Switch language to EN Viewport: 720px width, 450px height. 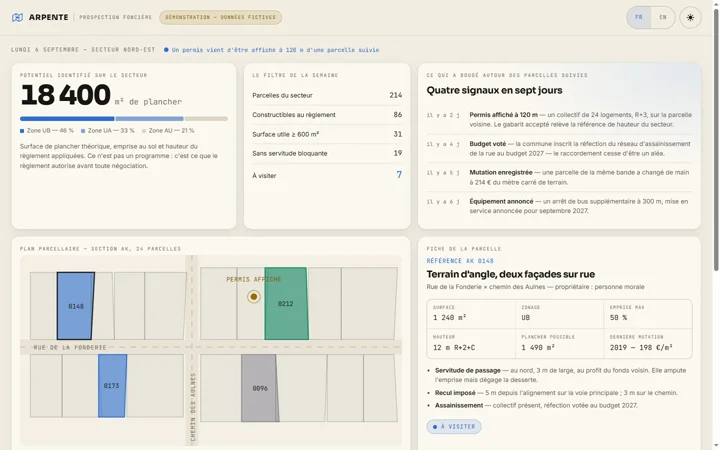coord(663,17)
